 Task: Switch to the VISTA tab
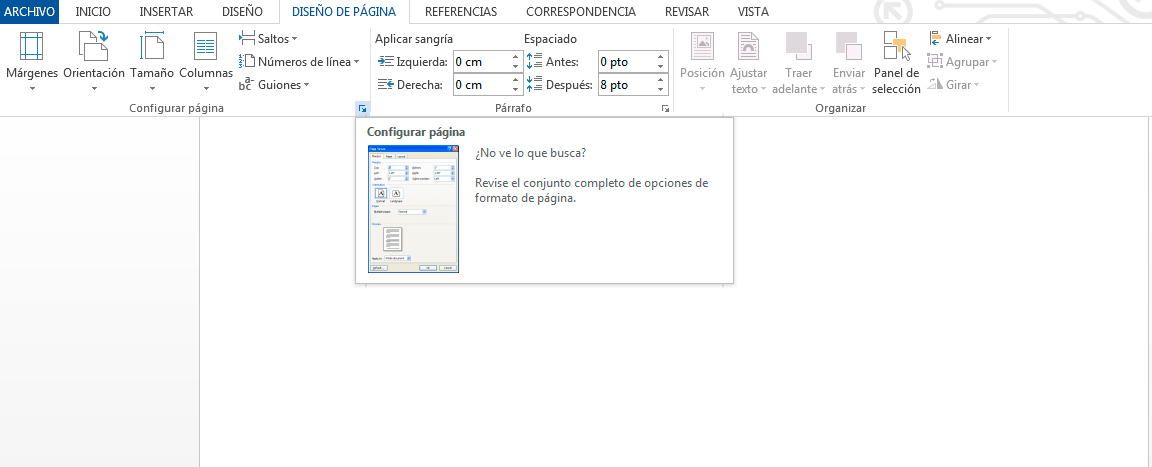753,12
